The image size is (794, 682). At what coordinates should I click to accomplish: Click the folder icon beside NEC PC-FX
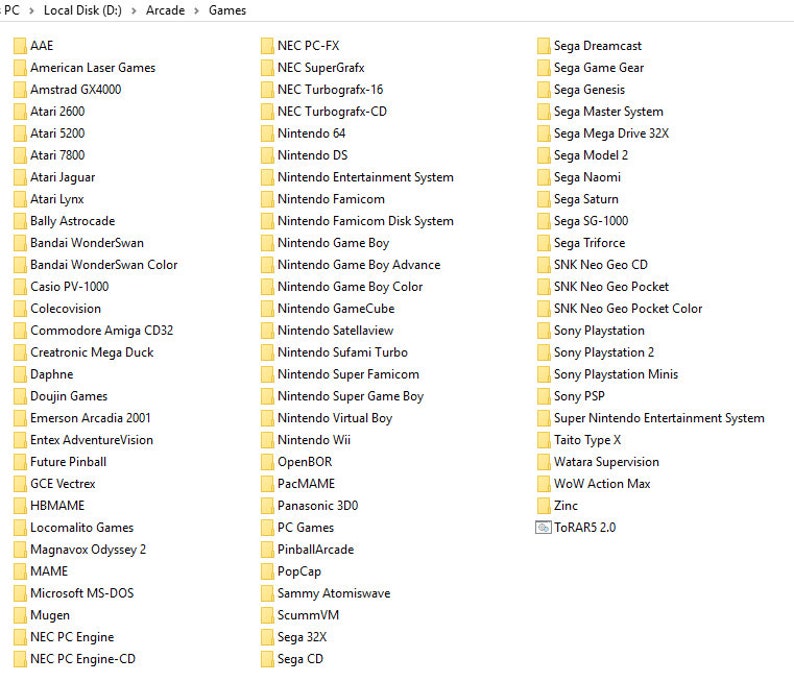coord(267,46)
